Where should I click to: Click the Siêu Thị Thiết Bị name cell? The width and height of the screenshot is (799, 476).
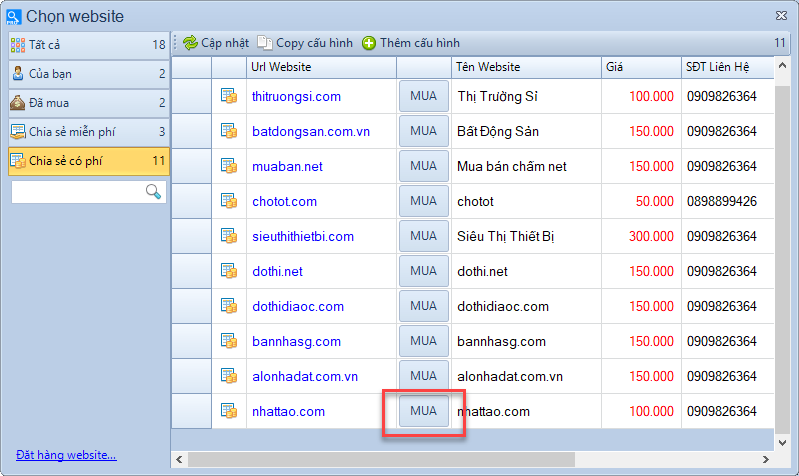tap(526, 236)
